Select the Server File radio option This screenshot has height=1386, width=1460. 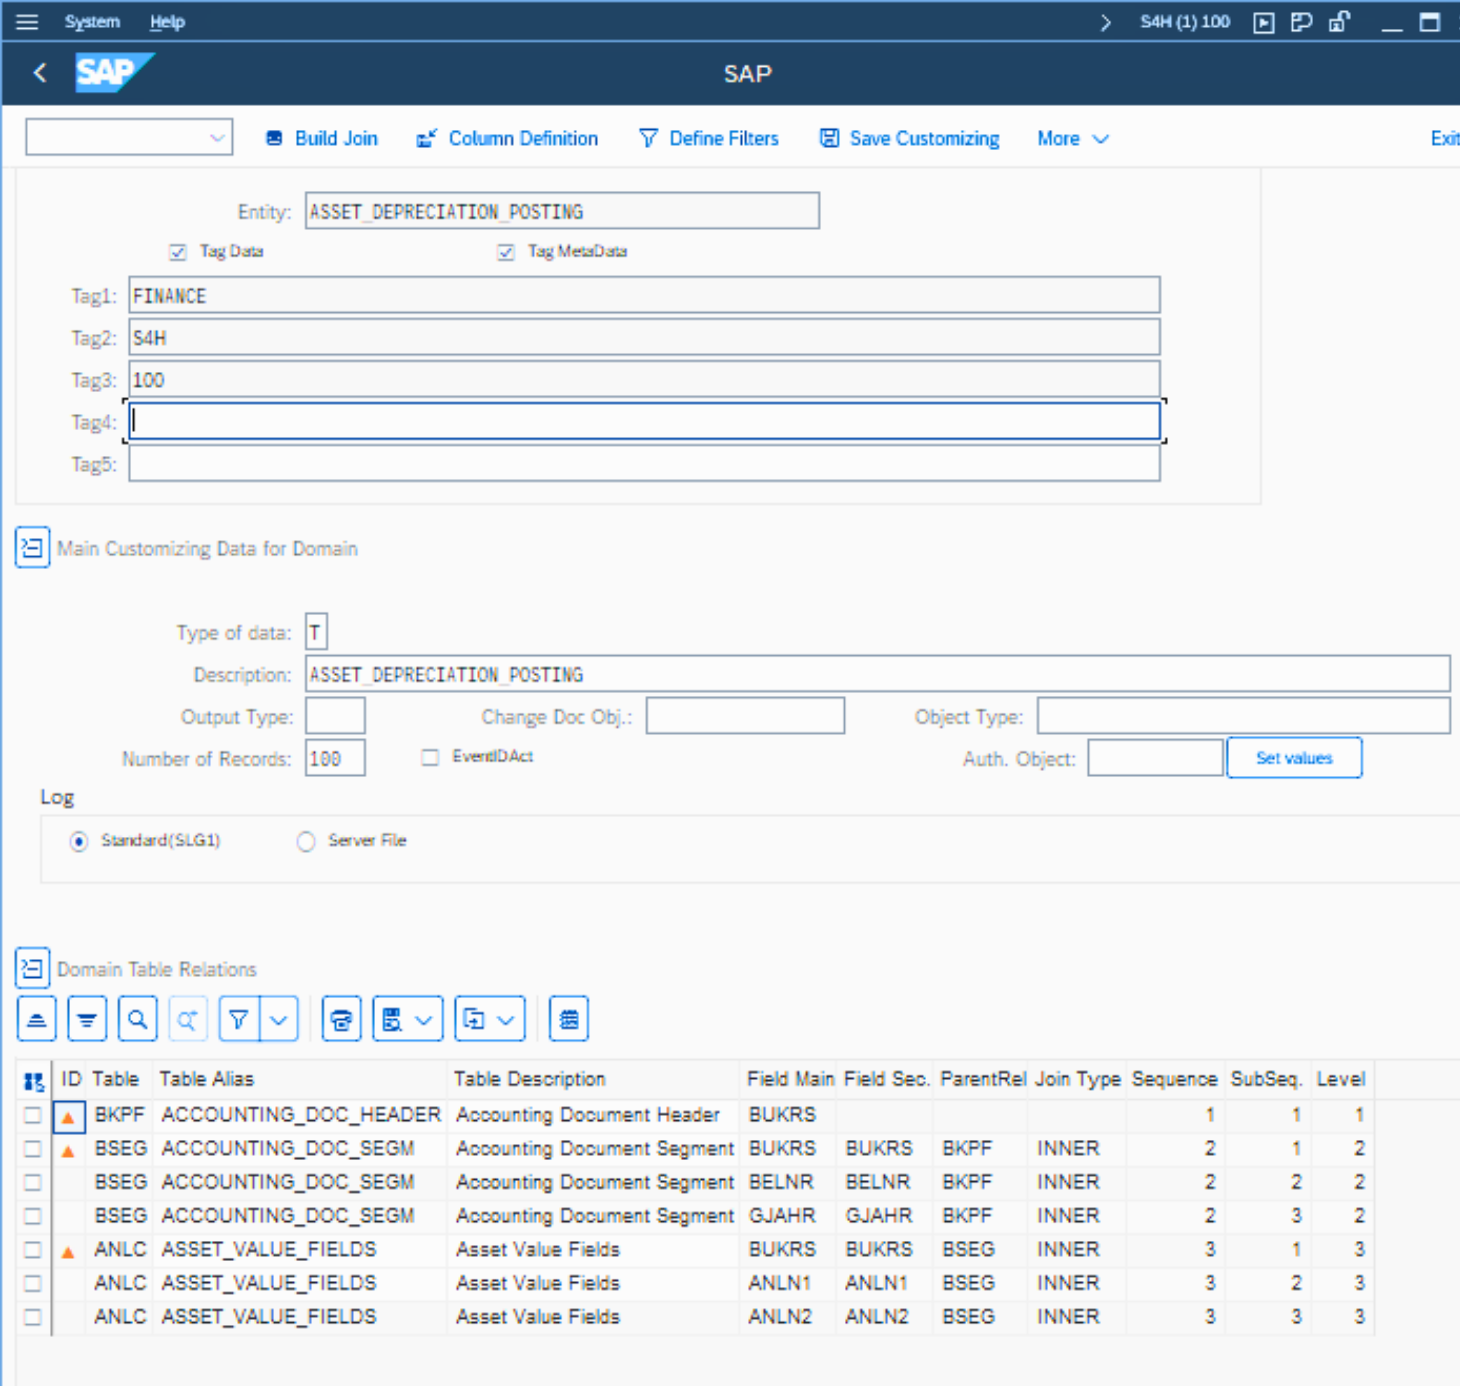pyautogui.click(x=306, y=841)
